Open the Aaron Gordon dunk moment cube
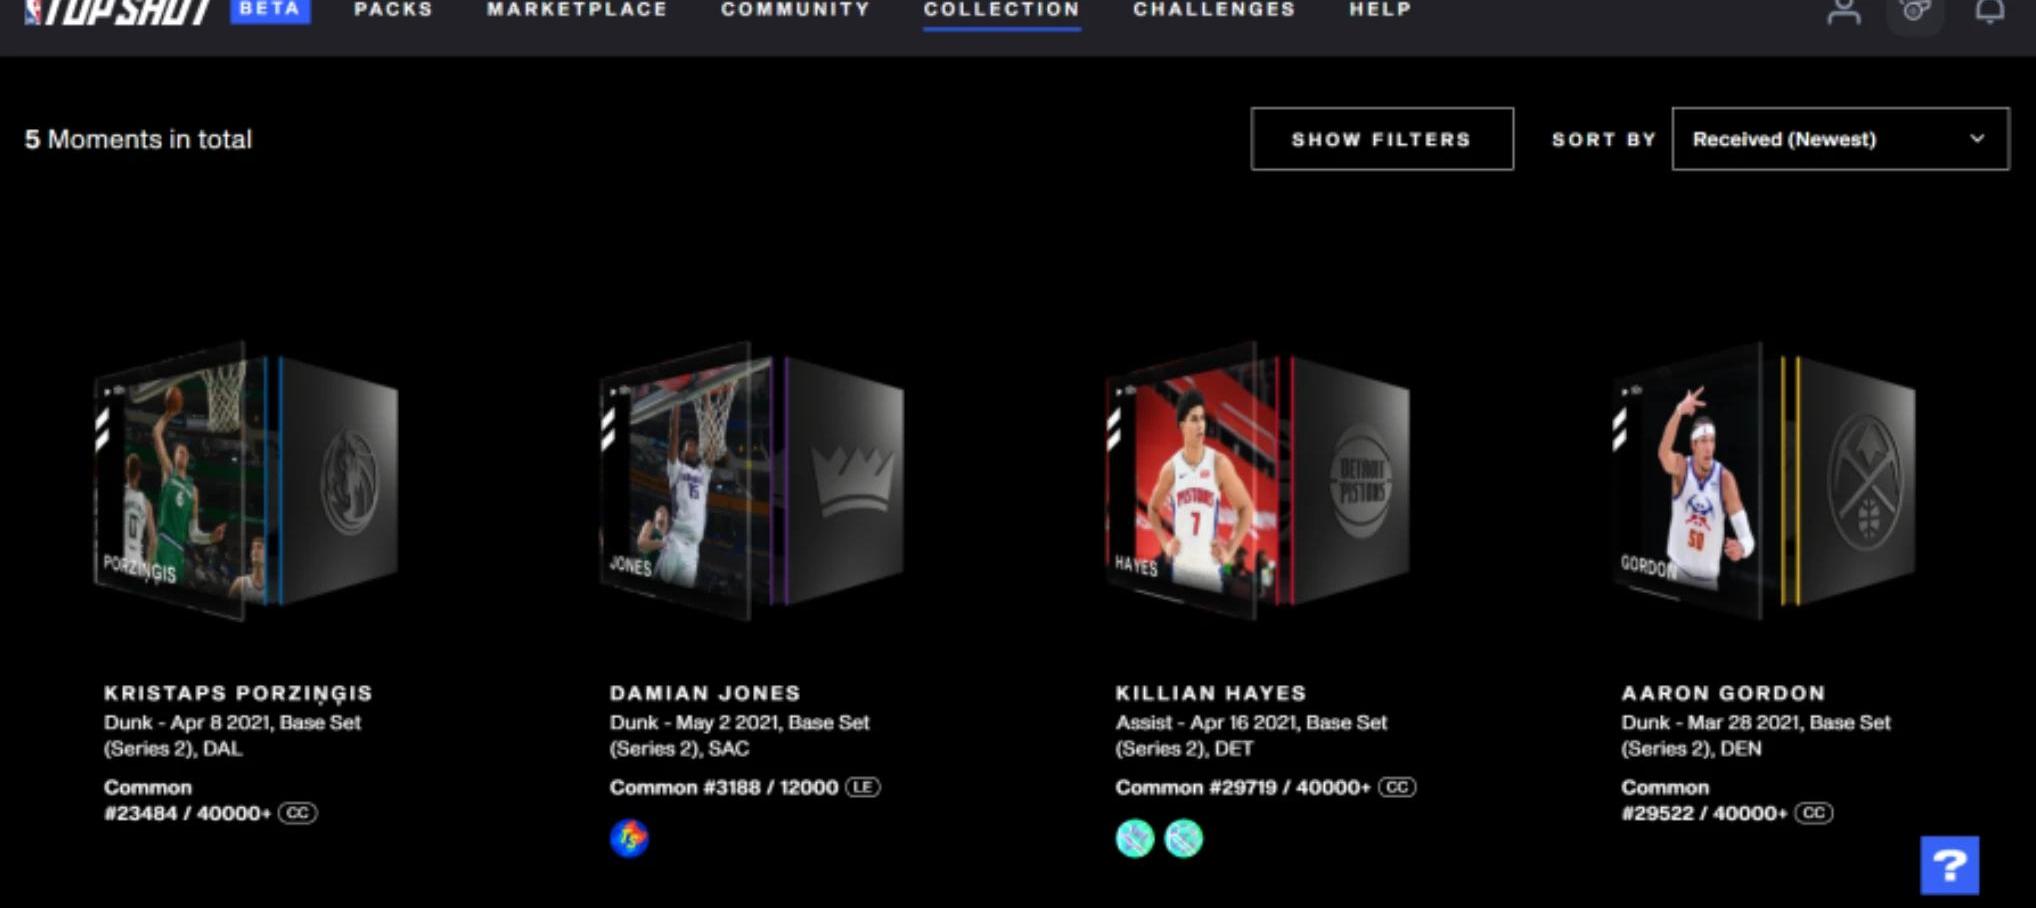 click(1765, 480)
